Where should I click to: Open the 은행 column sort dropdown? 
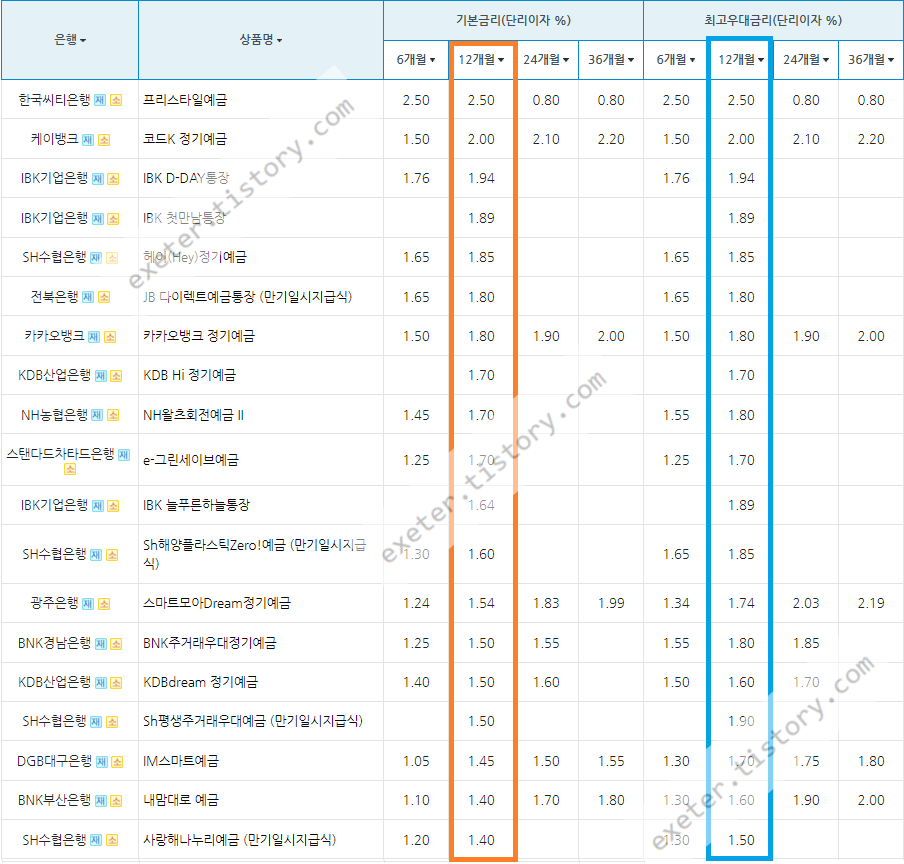[x=70, y=39]
